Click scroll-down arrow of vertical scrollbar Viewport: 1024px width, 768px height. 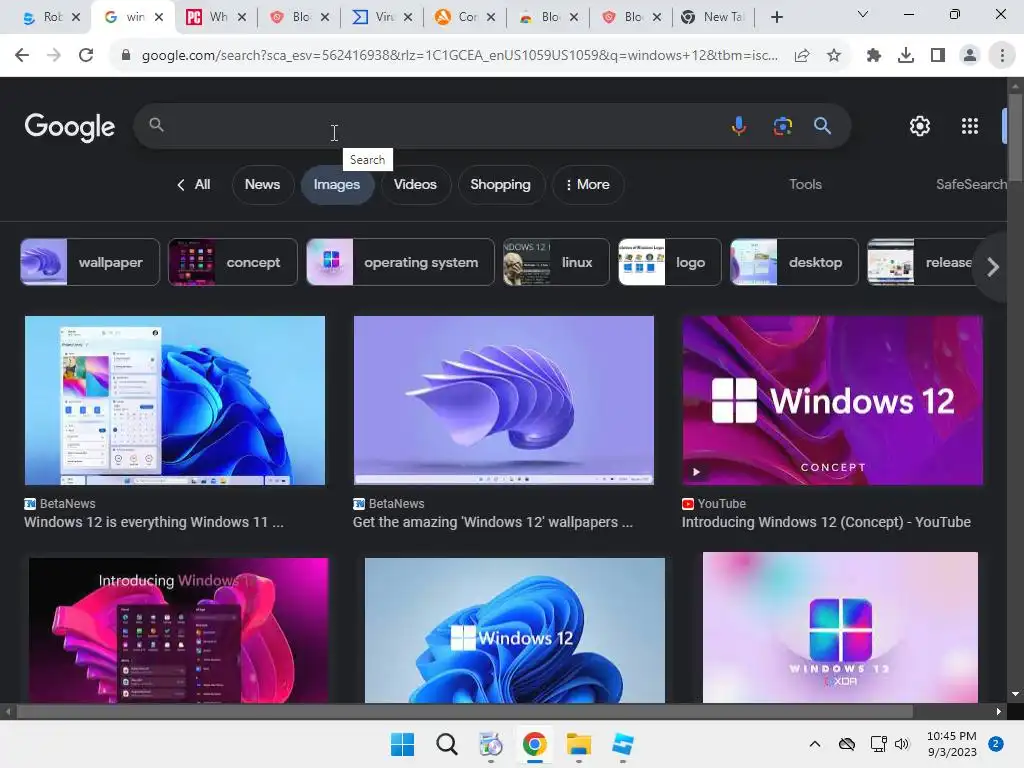pos(1015,694)
